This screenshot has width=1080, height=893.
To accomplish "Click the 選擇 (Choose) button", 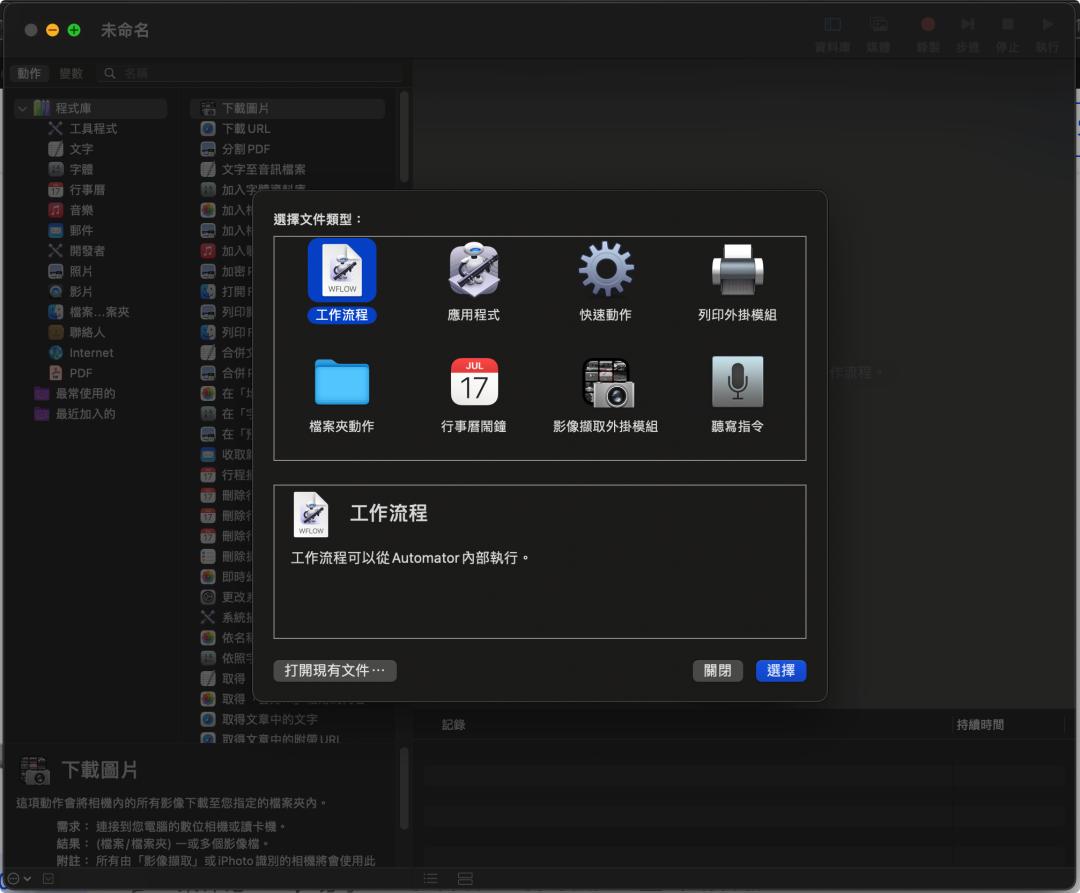I will tap(780, 671).
